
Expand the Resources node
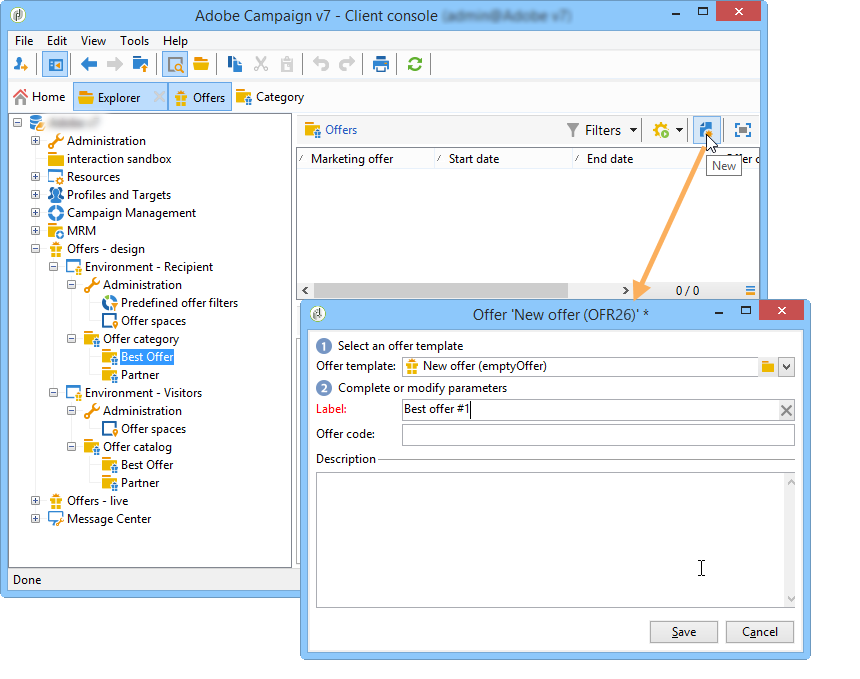[x=36, y=177]
